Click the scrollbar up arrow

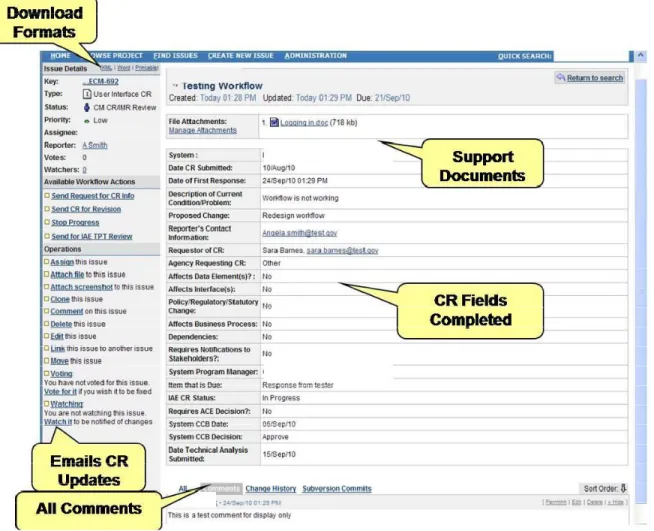tap(641, 56)
